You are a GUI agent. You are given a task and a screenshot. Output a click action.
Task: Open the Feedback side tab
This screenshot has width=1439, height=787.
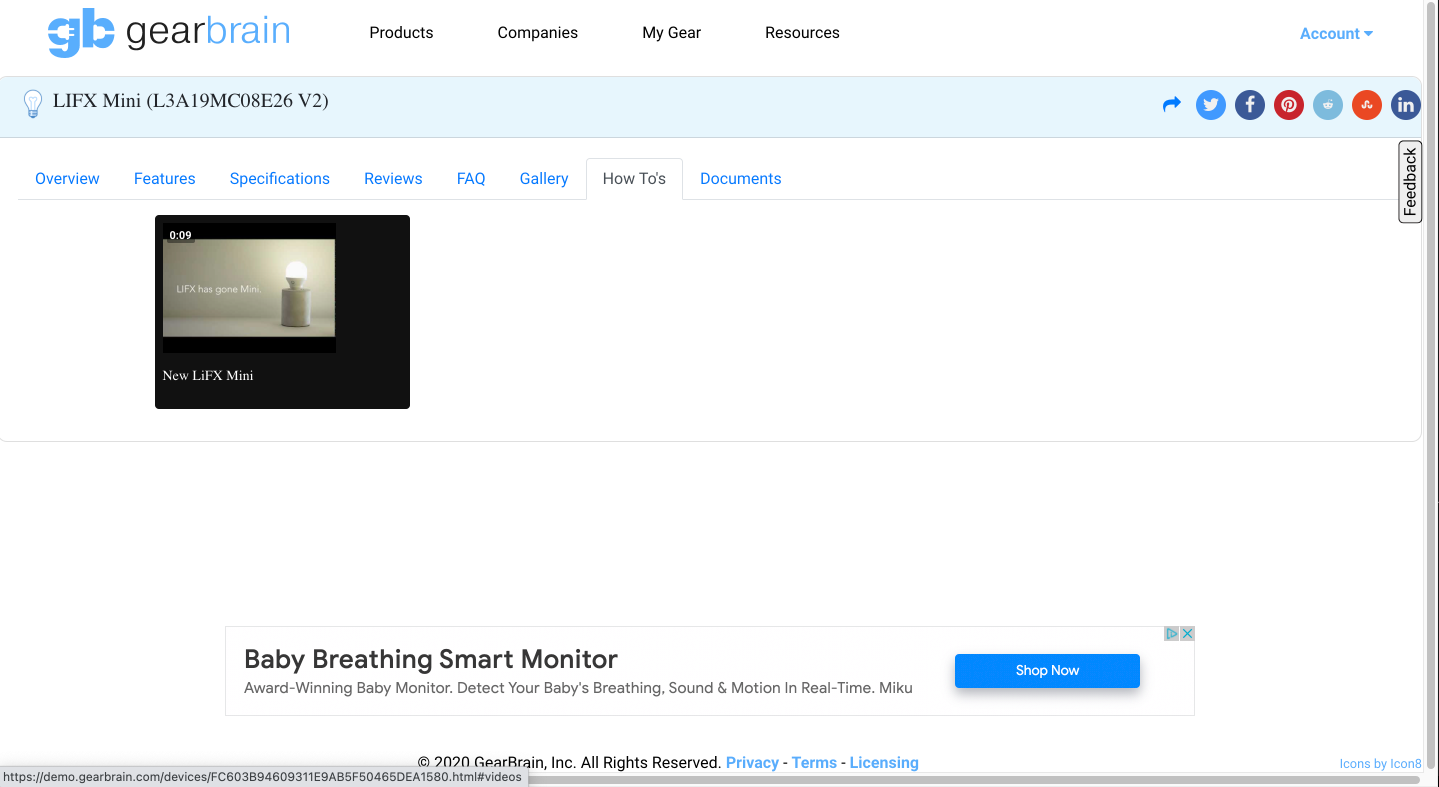1410,182
